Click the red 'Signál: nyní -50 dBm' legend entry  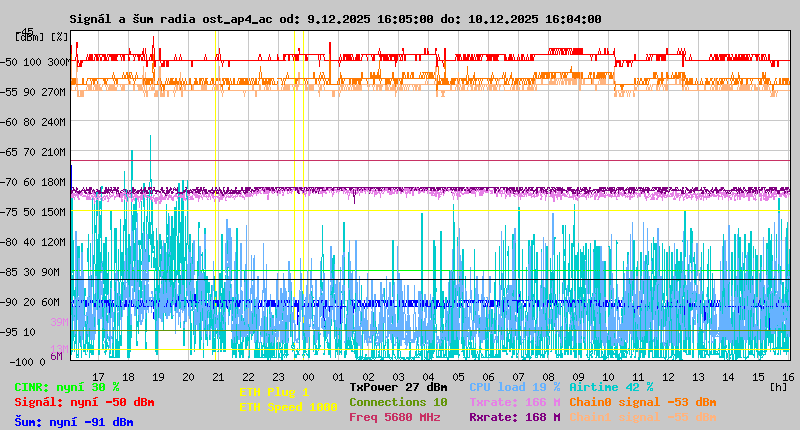tap(84, 402)
